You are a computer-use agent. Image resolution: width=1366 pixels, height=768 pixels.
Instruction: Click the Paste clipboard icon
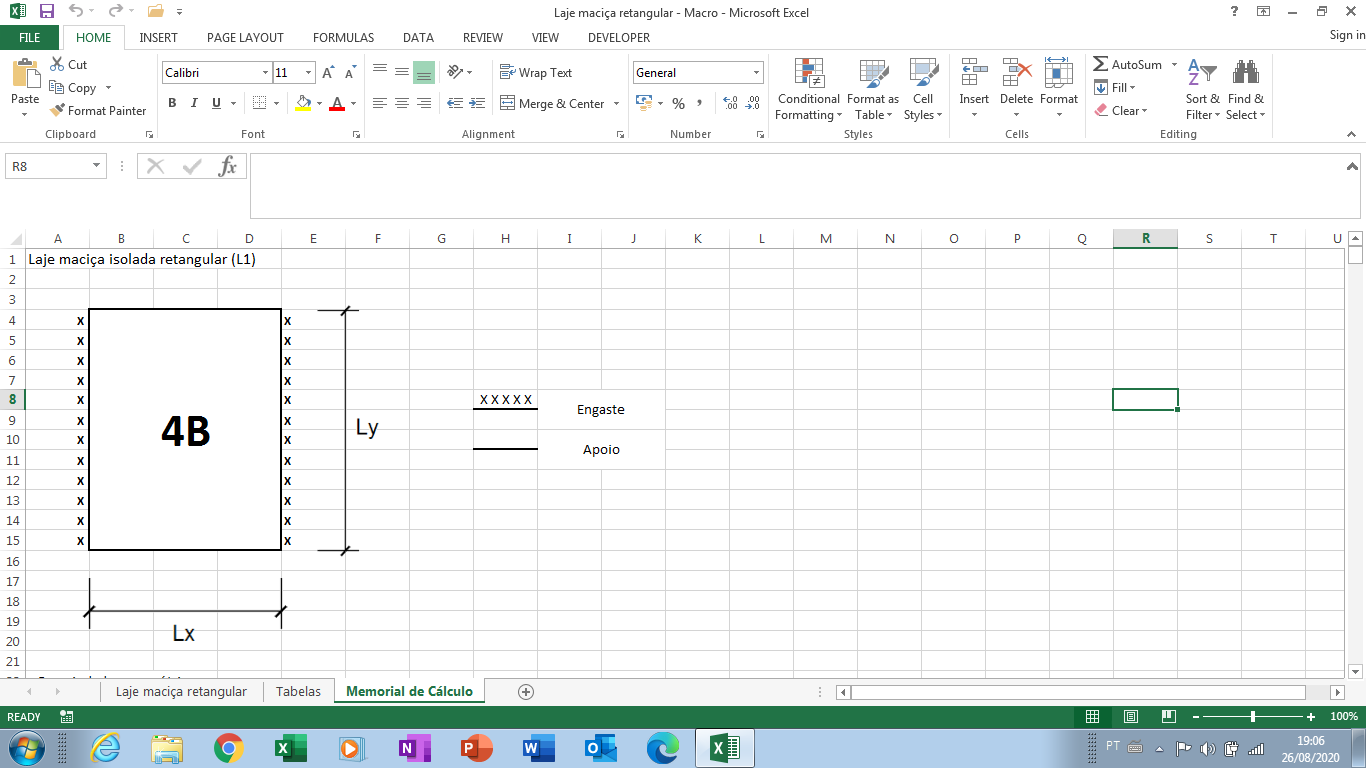click(25, 75)
